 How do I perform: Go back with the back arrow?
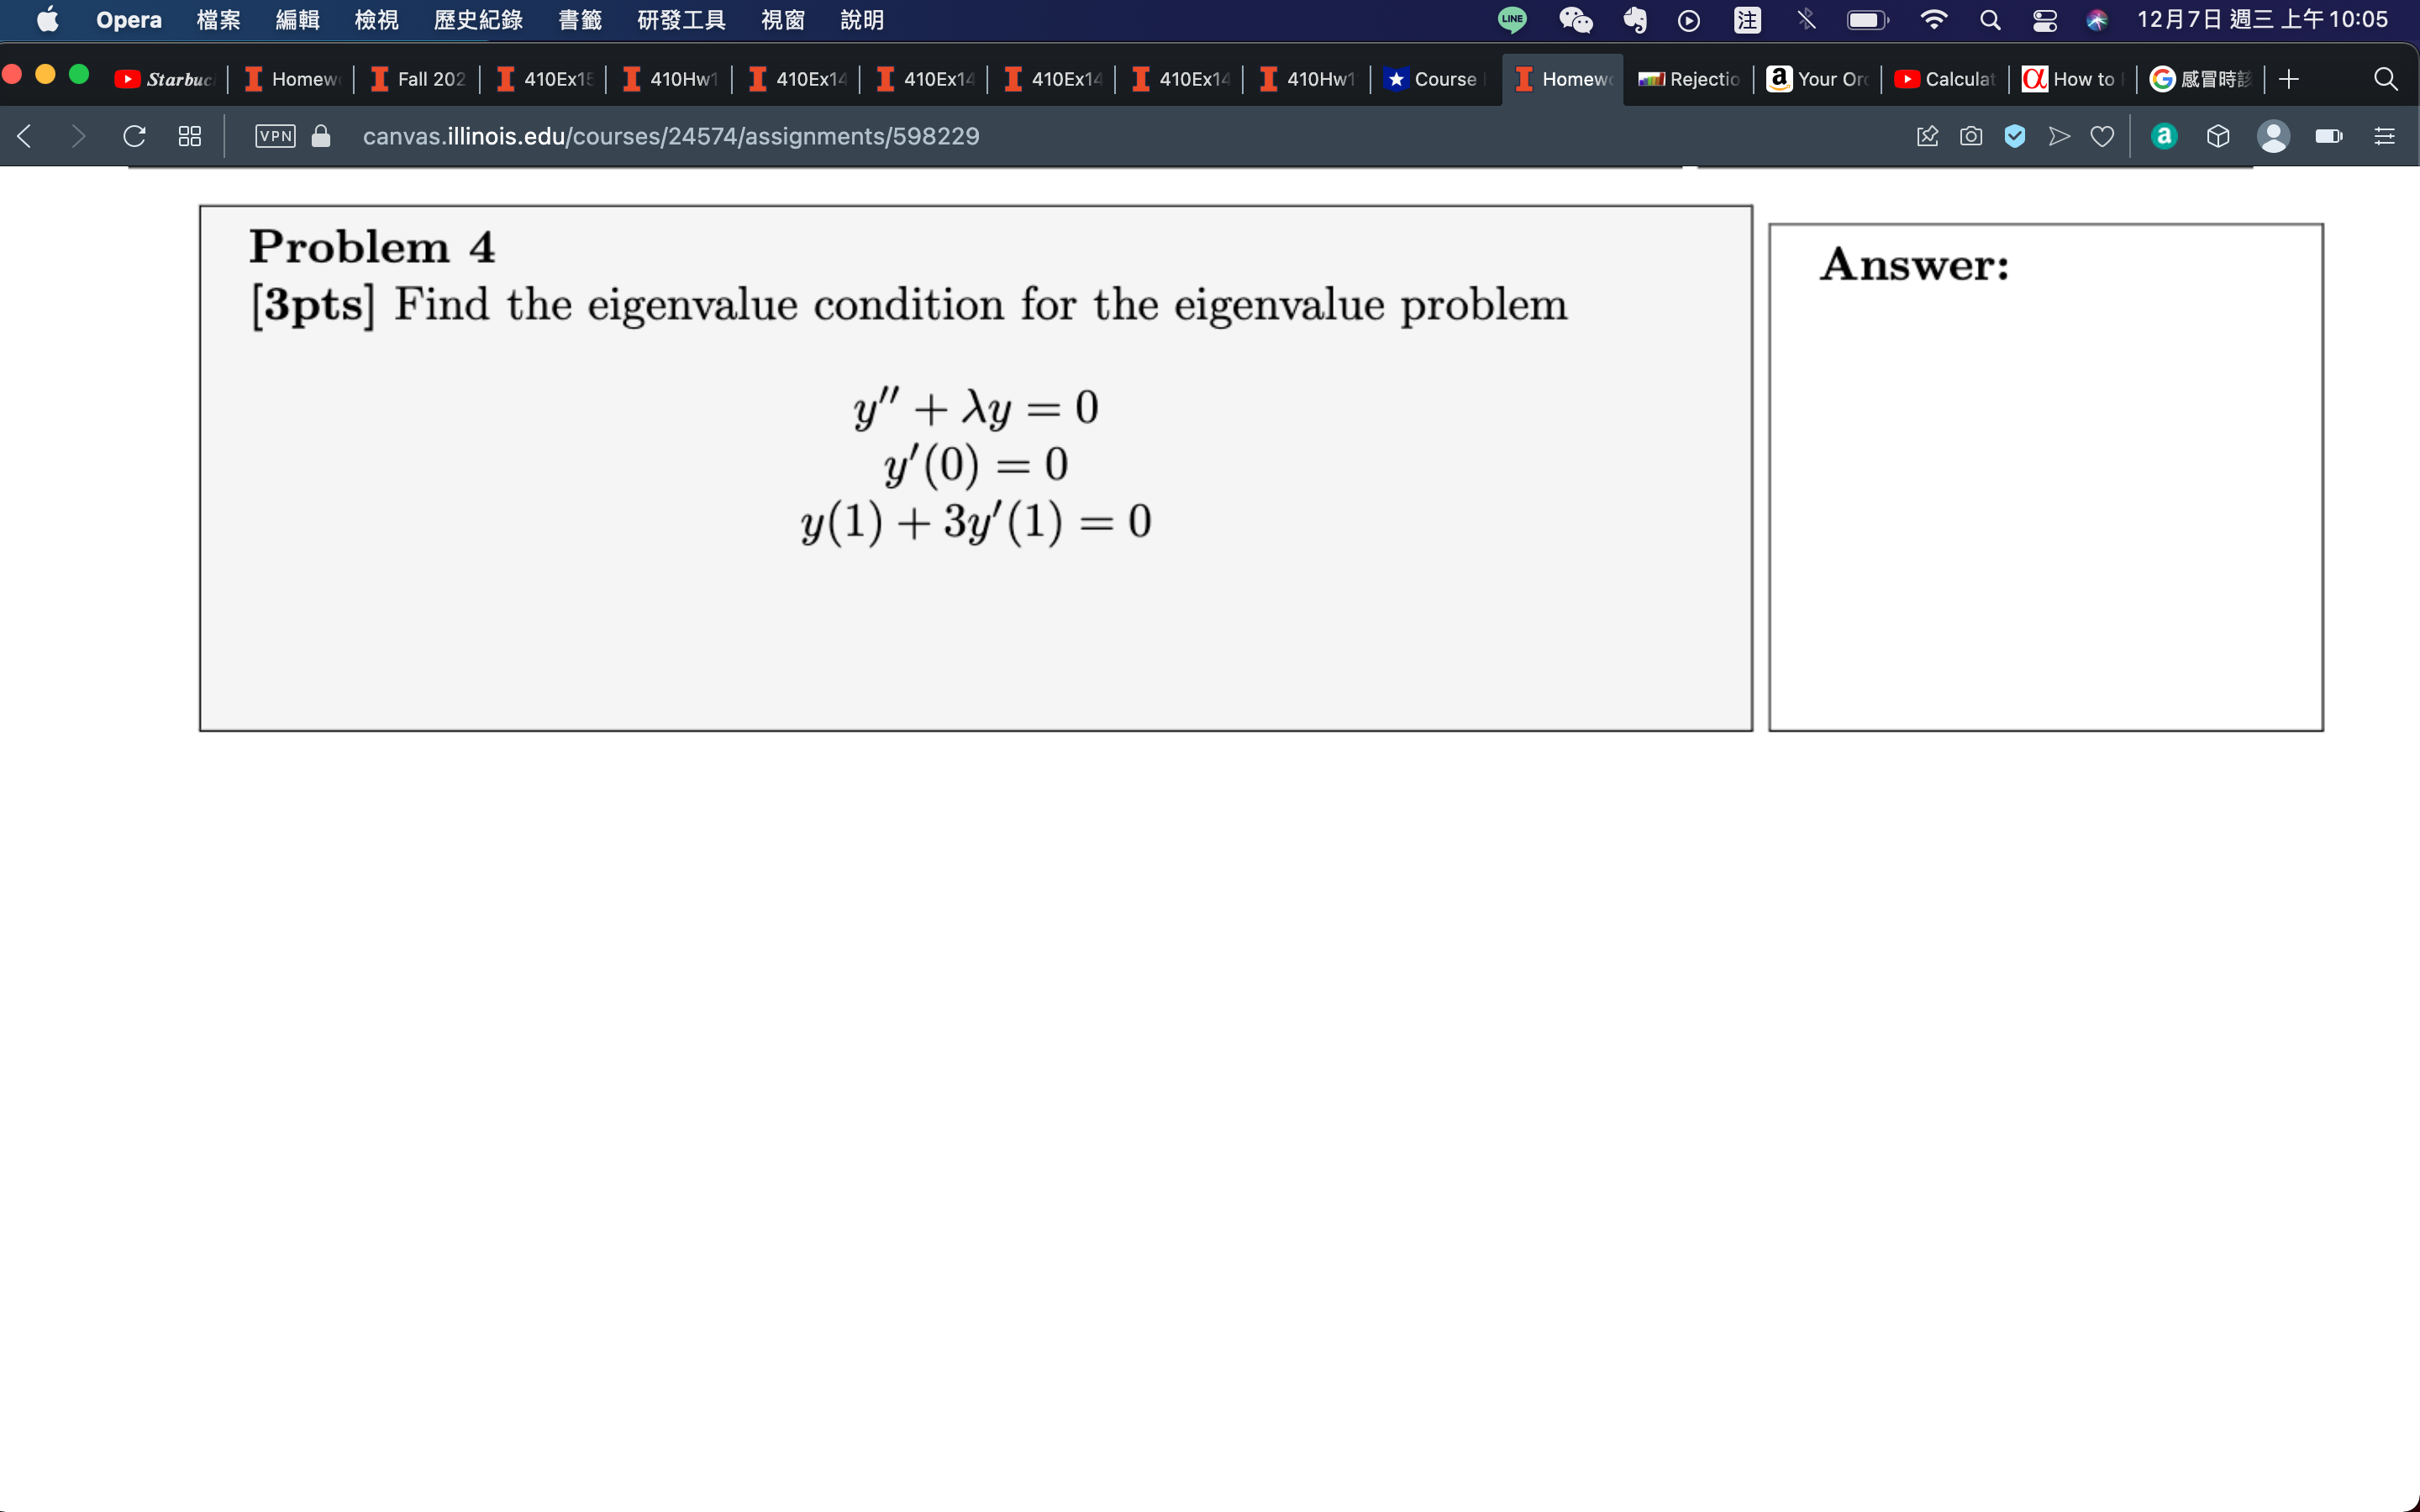click(26, 136)
